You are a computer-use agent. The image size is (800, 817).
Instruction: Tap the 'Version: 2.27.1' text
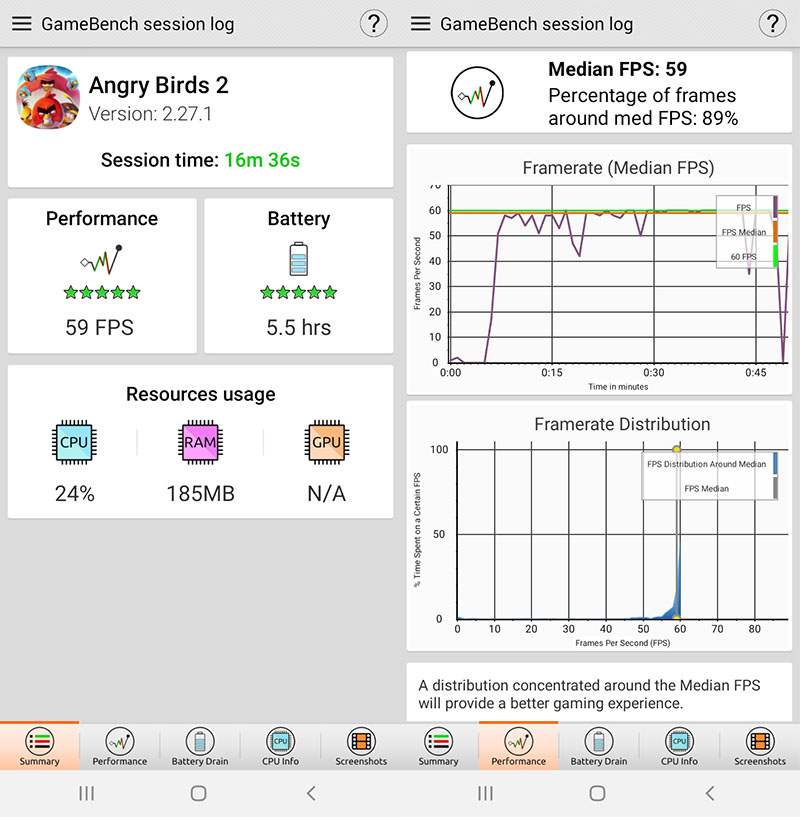(150, 114)
